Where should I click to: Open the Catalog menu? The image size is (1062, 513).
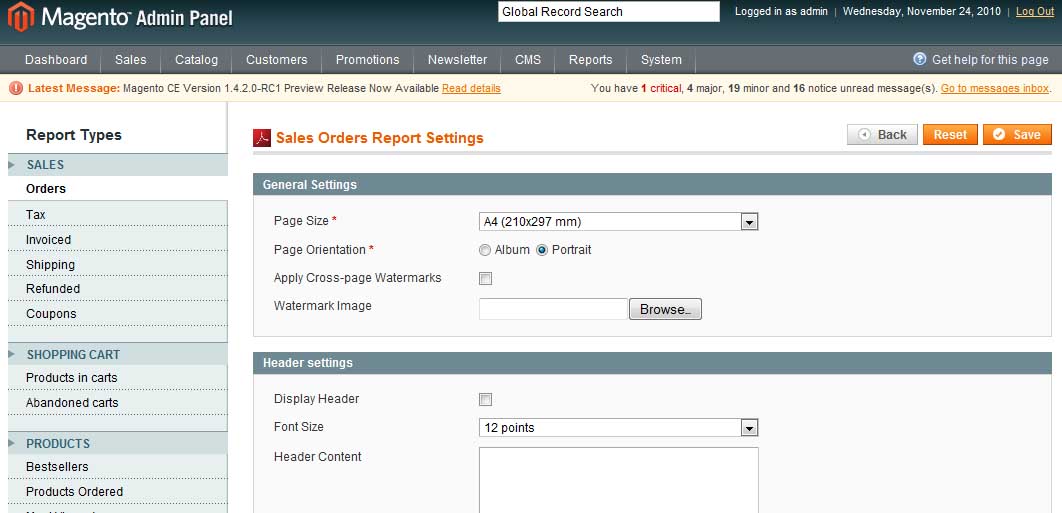(196, 60)
